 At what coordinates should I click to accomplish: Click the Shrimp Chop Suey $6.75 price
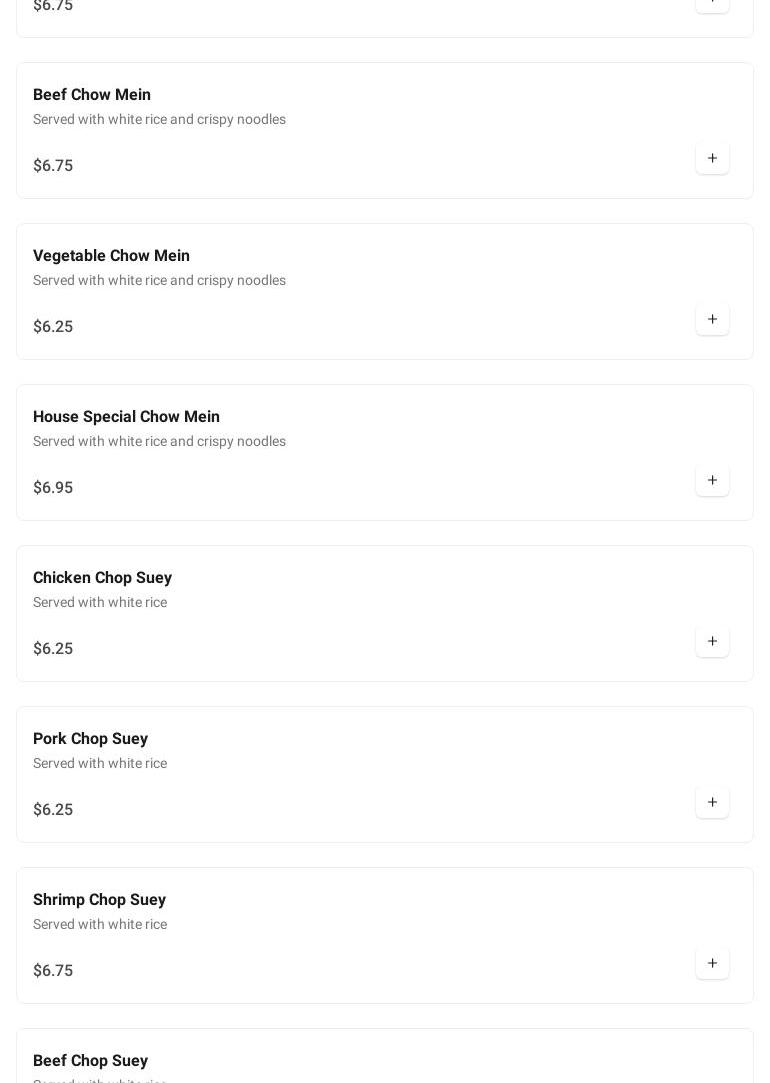coord(53,971)
